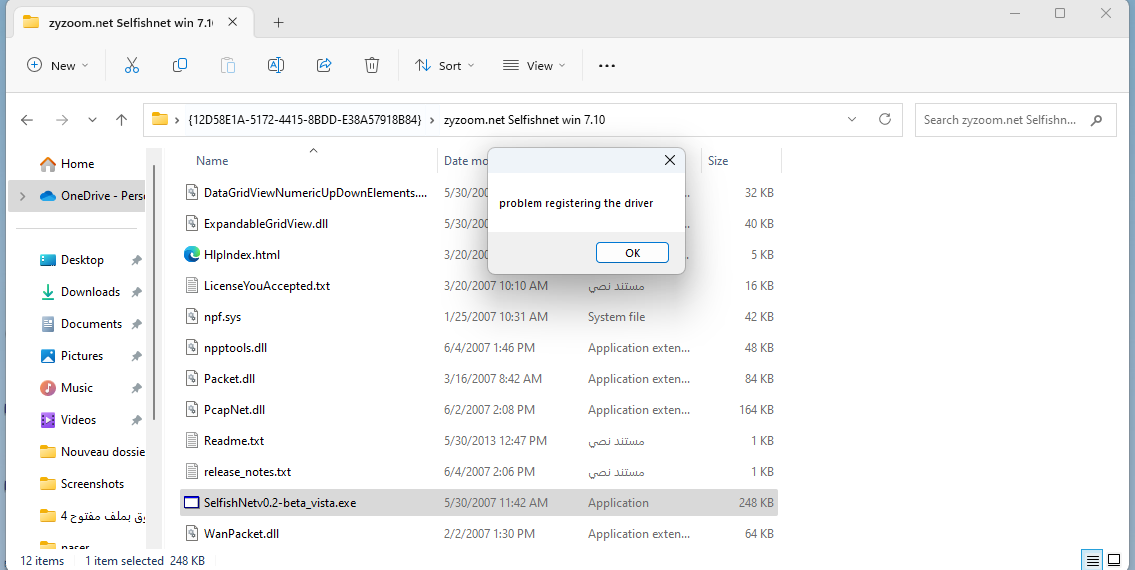Unpin Desktop using its pin icon
1135x570 pixels.
136,260
